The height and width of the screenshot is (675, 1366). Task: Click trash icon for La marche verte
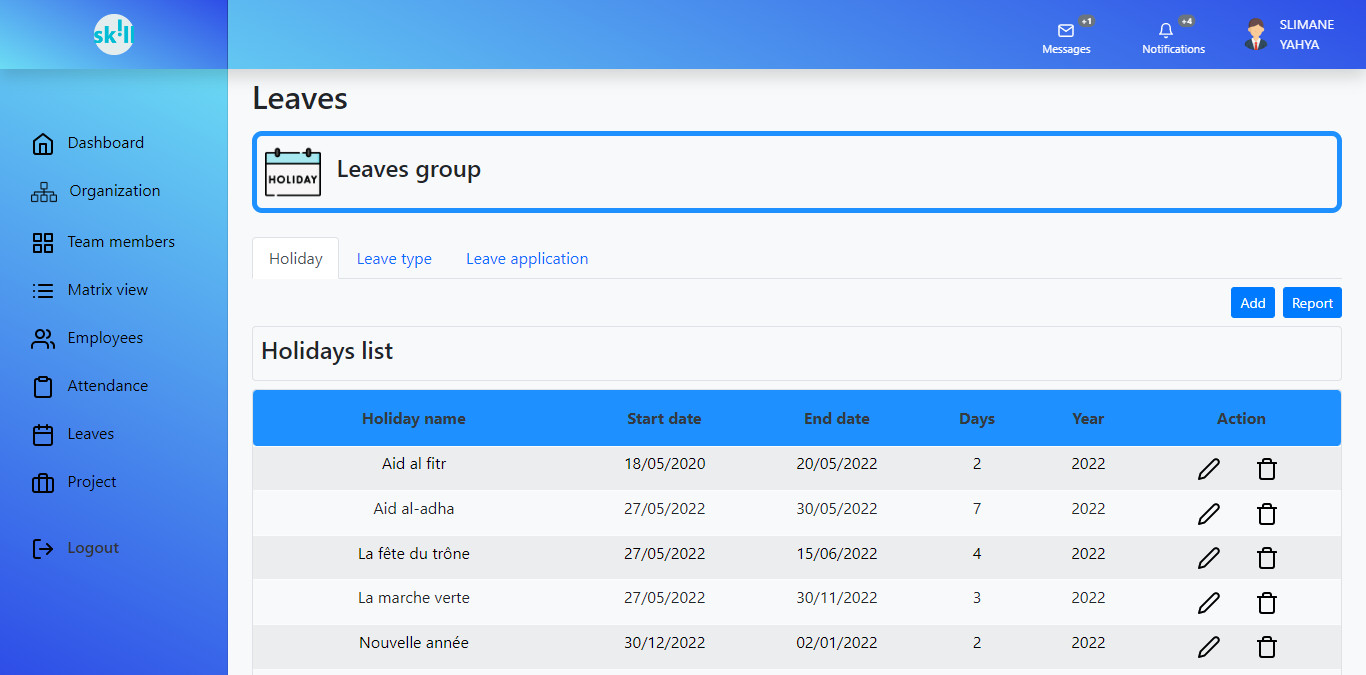tap(1266, 603)
